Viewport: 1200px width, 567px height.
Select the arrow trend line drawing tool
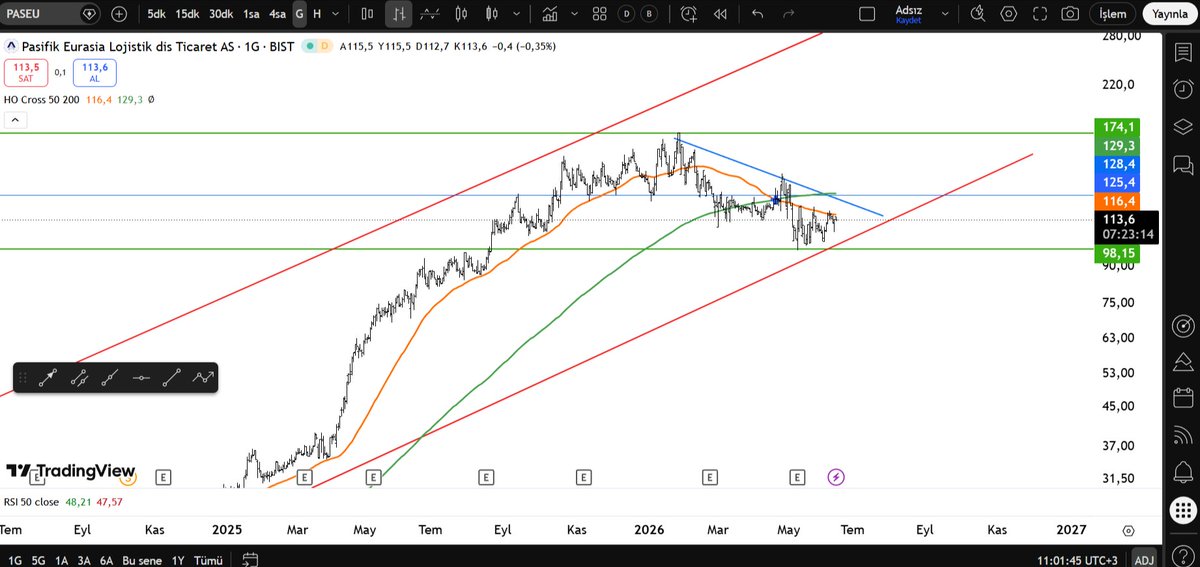48,378
